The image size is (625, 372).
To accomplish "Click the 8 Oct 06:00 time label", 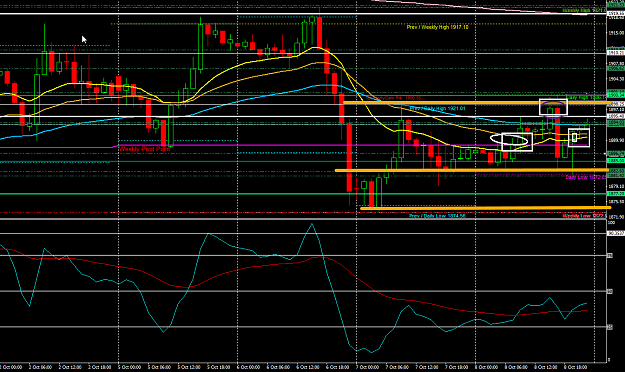I will tap(516, 367).
